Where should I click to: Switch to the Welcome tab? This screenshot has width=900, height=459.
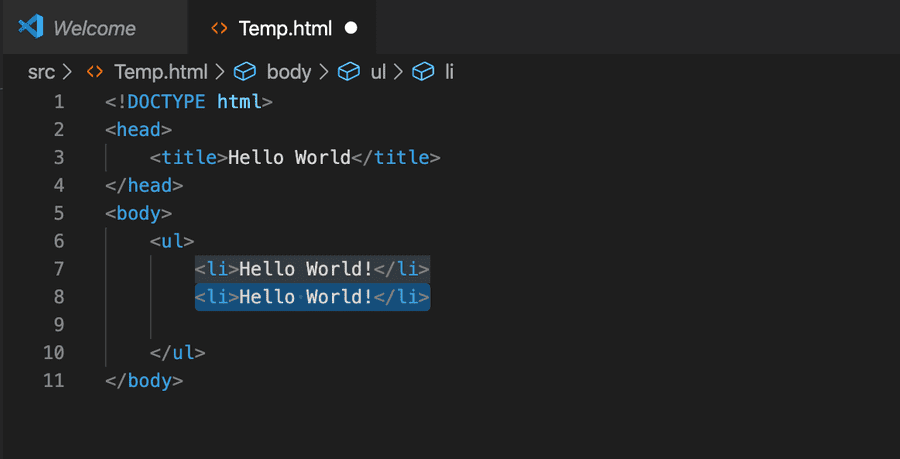(94, 28)
